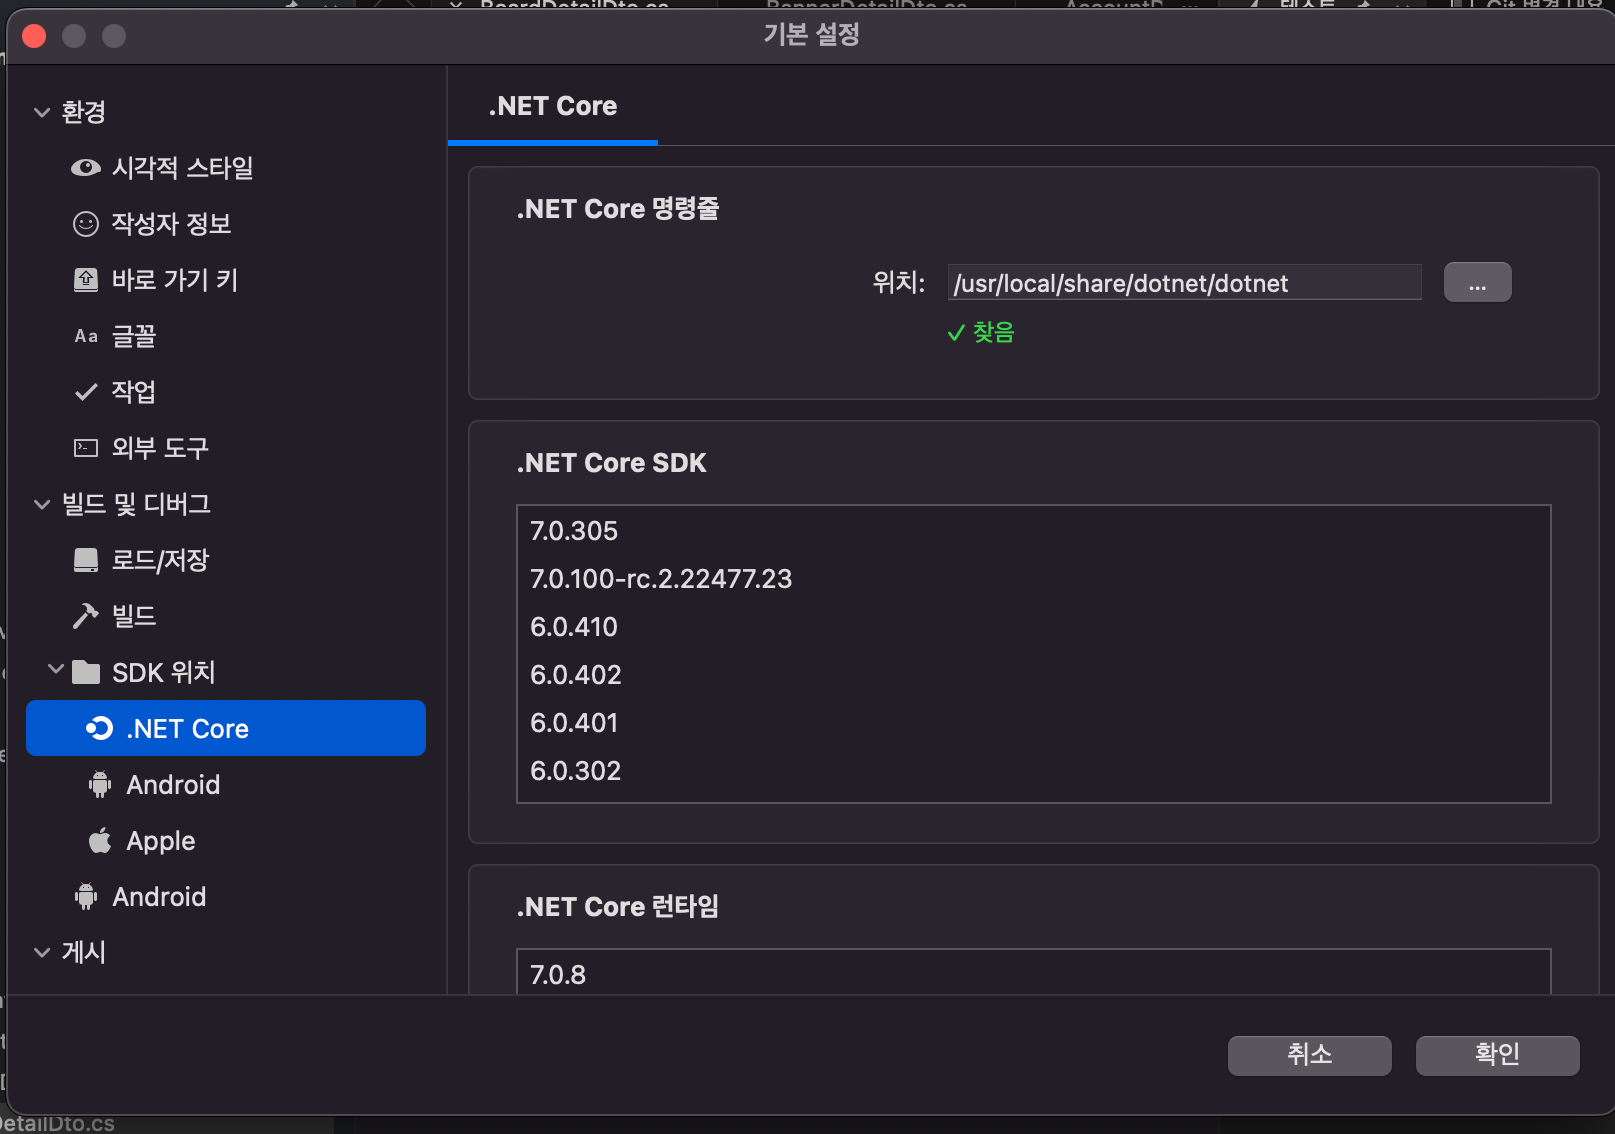This screenshot has height=1134, width=1615.
Task: Click the smiley icon beside 작성자 정보
Action: (x=86, y=224)
